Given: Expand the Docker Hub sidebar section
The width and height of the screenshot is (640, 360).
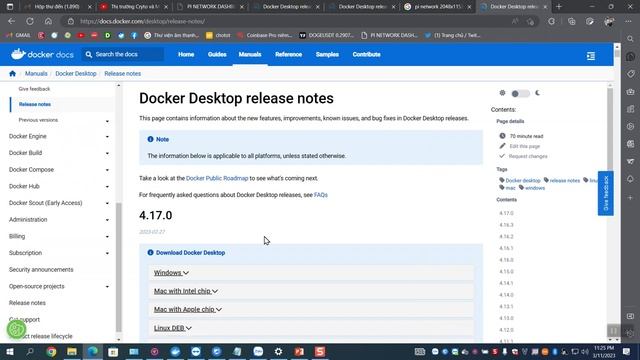Looking at the screenshot, I should point(107,187).
